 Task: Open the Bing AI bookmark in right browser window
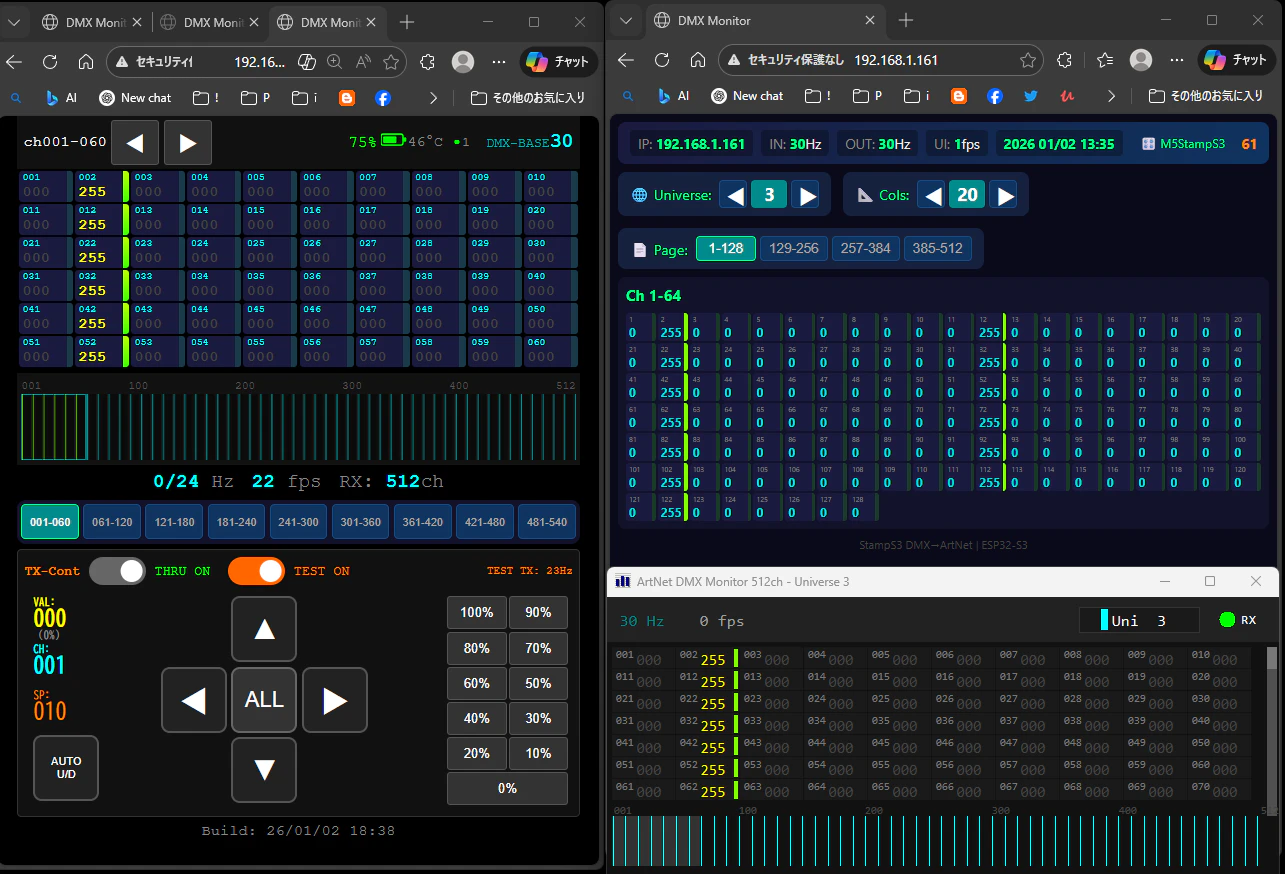tap(674, 96)
